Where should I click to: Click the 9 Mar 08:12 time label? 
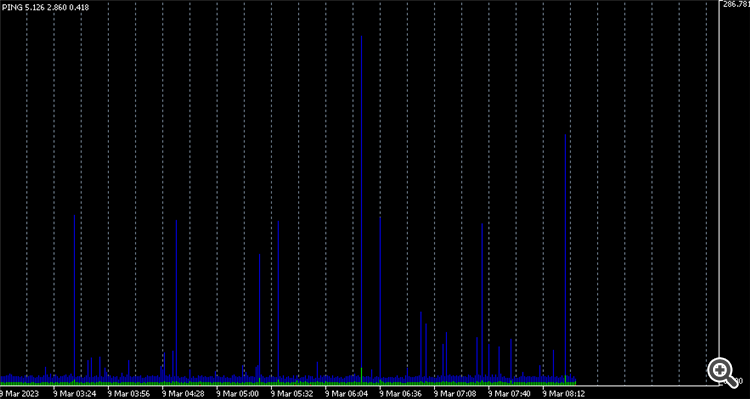[564, 394]
